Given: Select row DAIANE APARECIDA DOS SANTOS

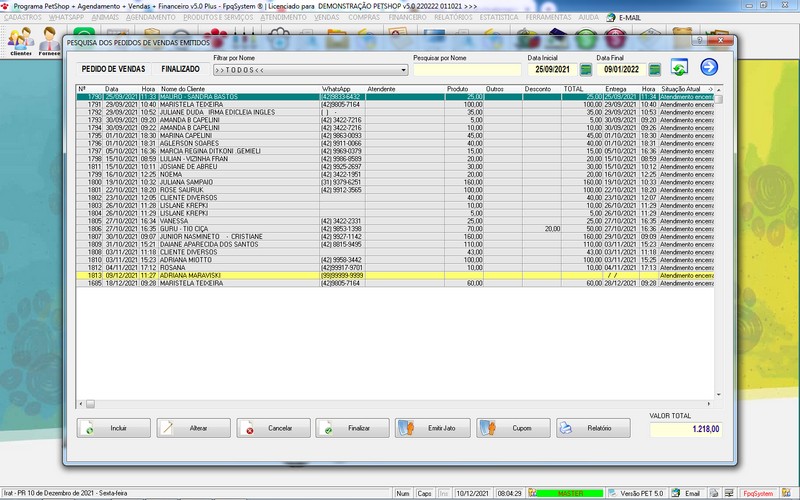Looking at the screenshot, I should (x=395, y=244).
